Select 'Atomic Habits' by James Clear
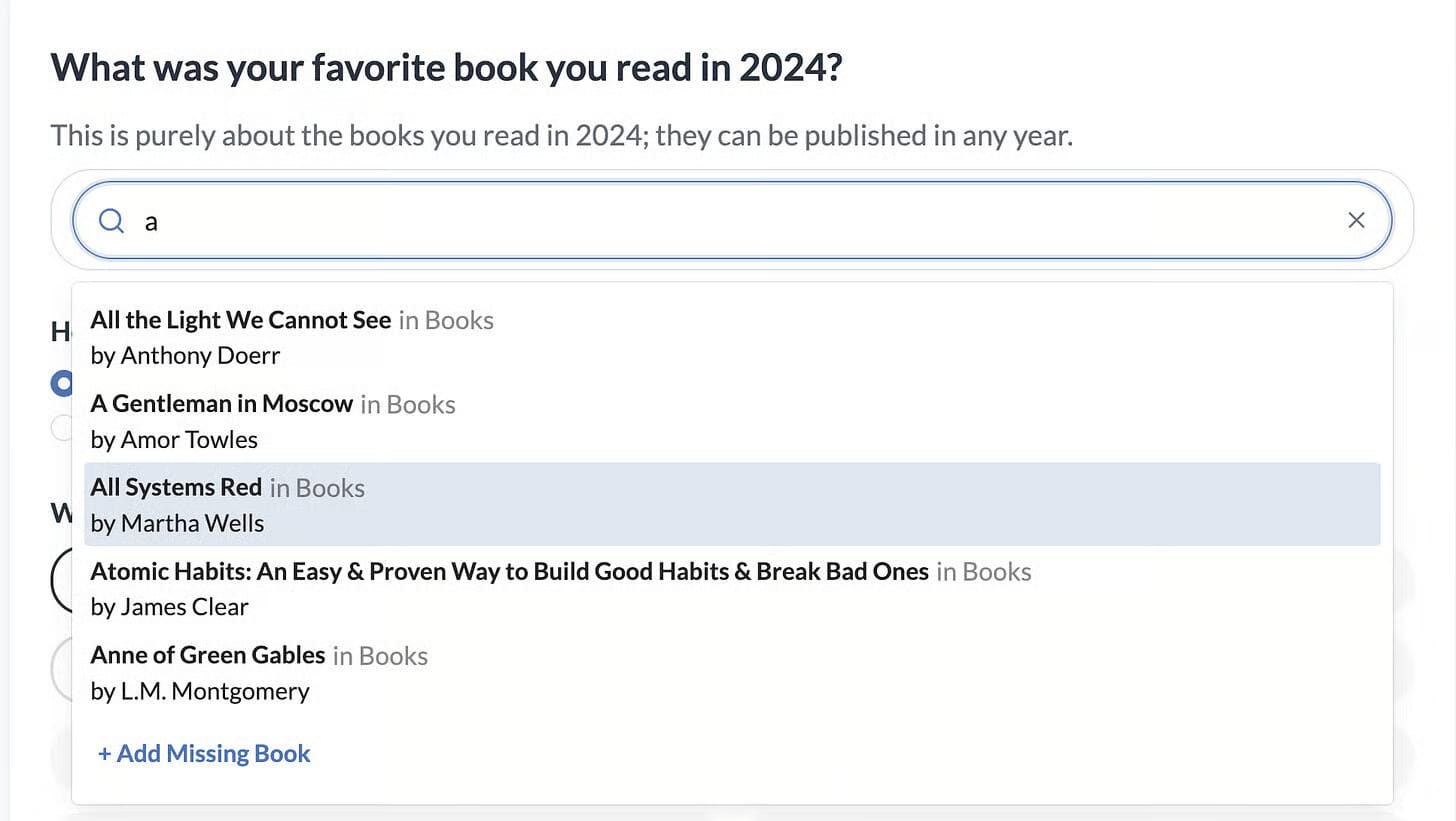1456x821 pixels. click(509, 571)
